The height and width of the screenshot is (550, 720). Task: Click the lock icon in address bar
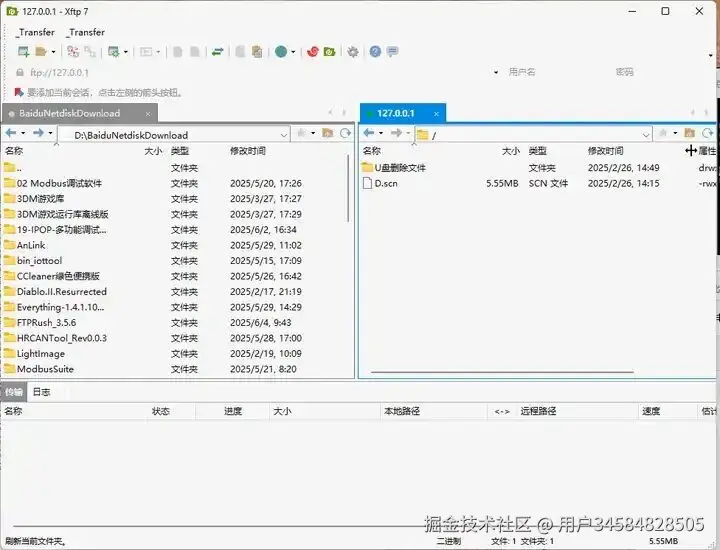coord(20,73)
